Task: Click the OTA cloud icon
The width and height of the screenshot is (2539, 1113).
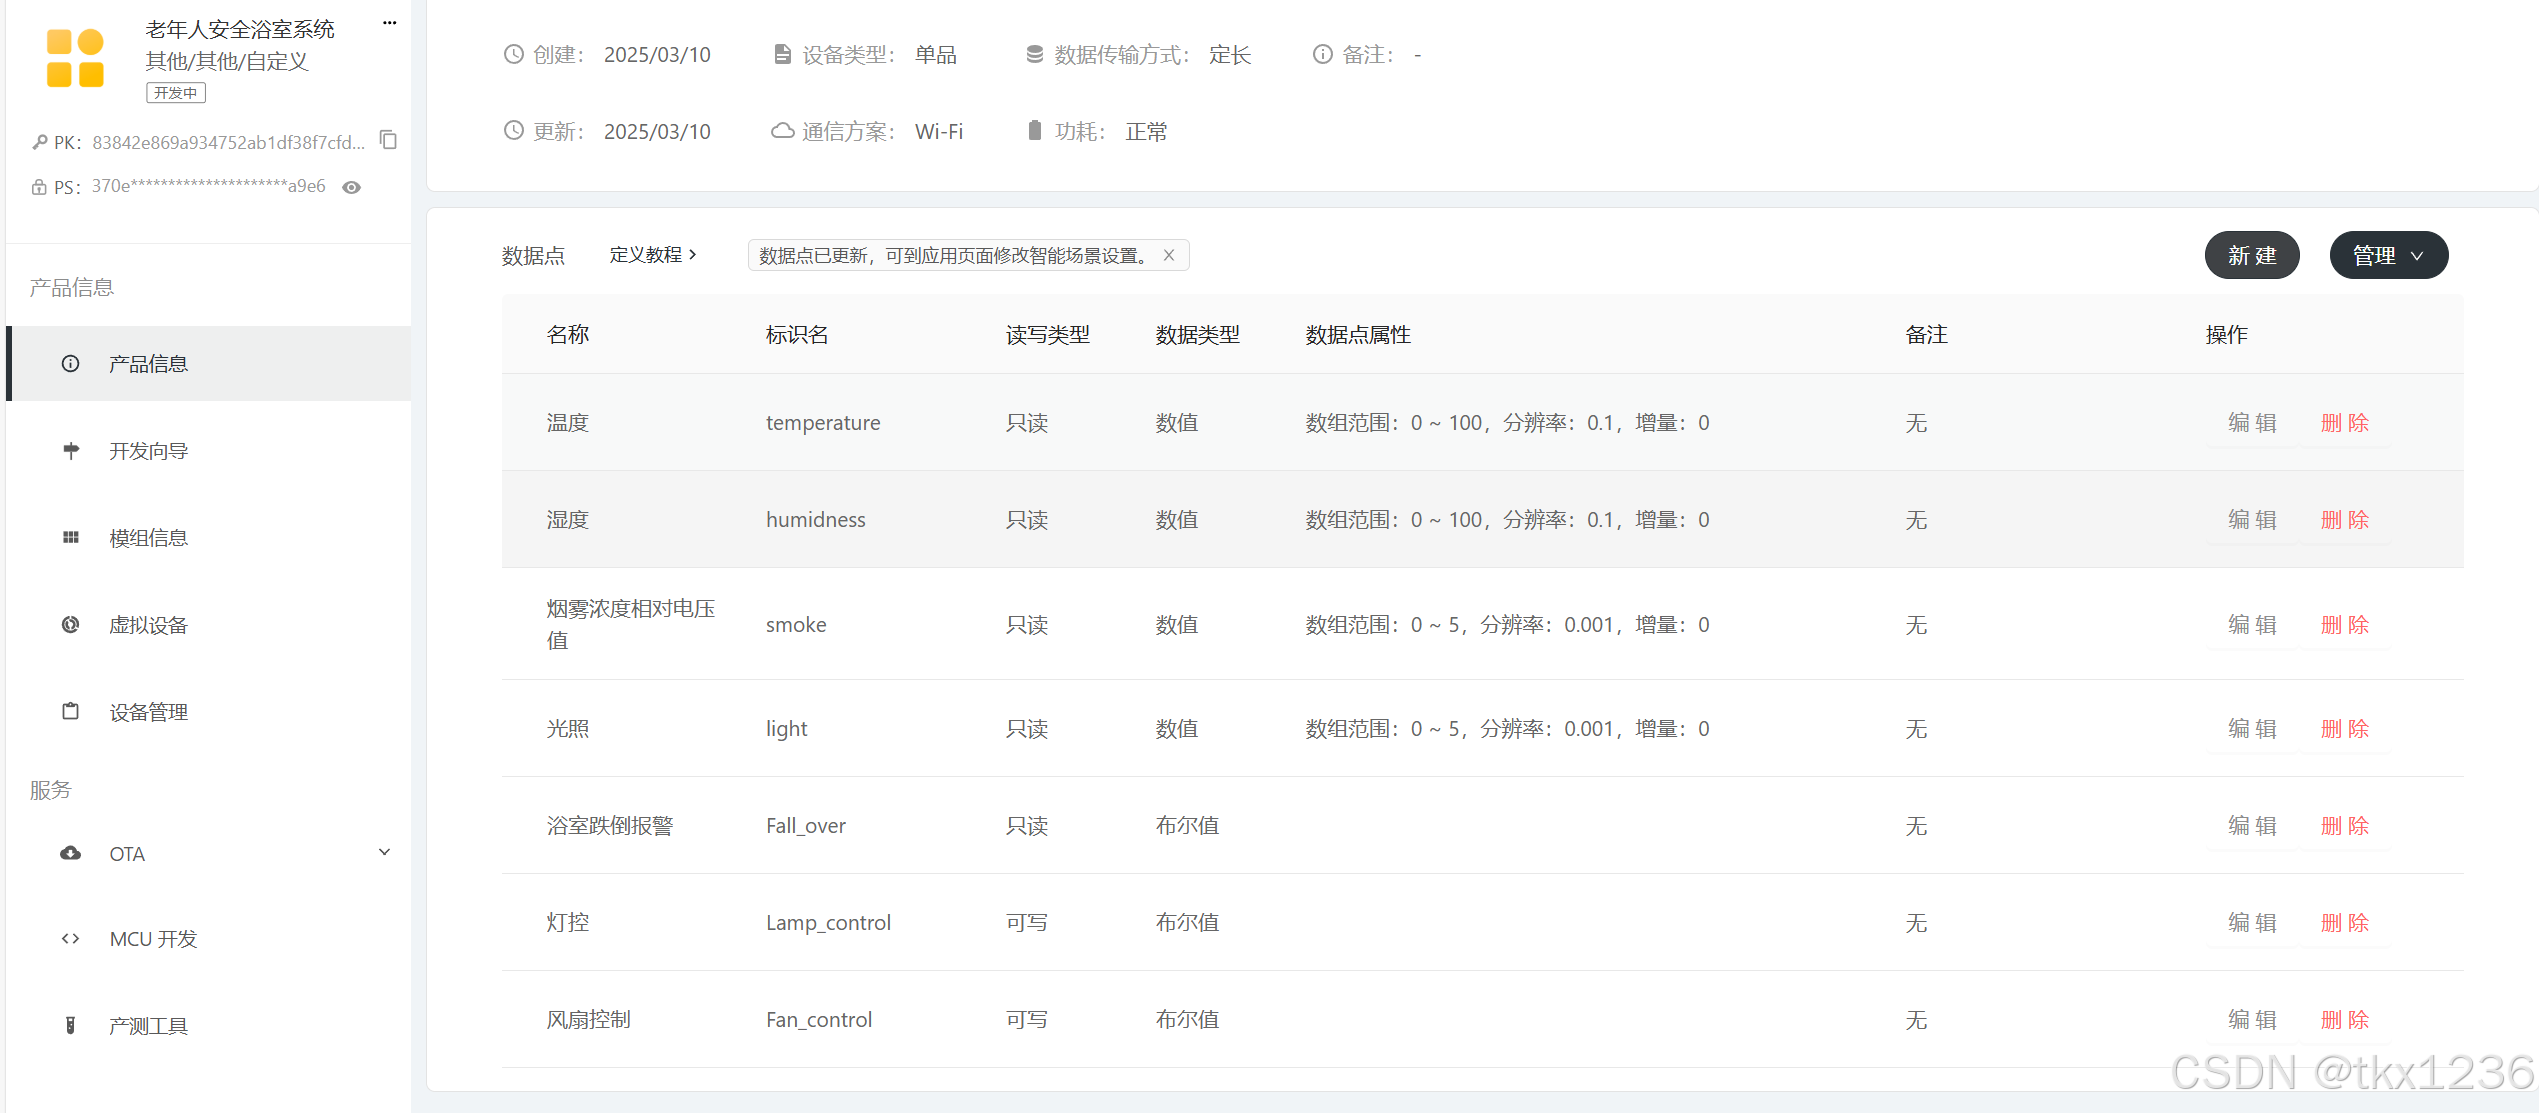Action: tap(70, 853)
